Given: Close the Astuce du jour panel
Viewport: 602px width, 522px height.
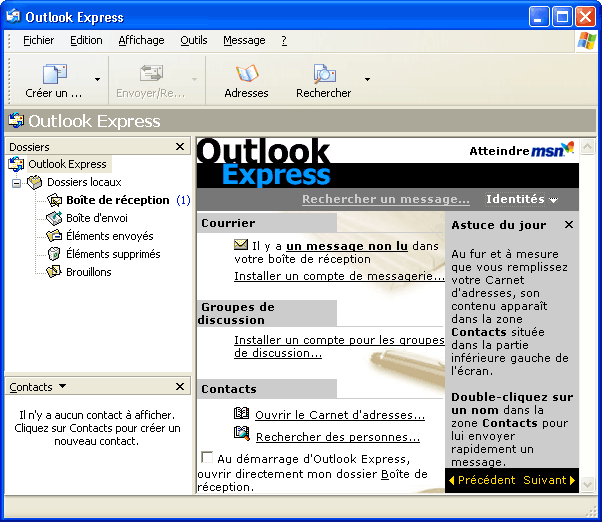Looking at the screenshot, I should (x=569, y=225).
